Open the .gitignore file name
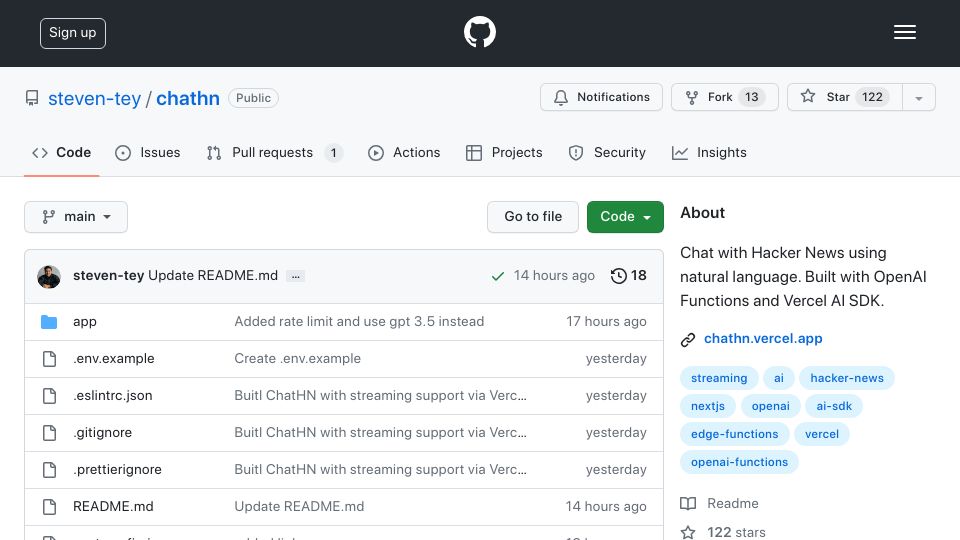The width and height of the screenshot is (960, 540). coord(102,433)
